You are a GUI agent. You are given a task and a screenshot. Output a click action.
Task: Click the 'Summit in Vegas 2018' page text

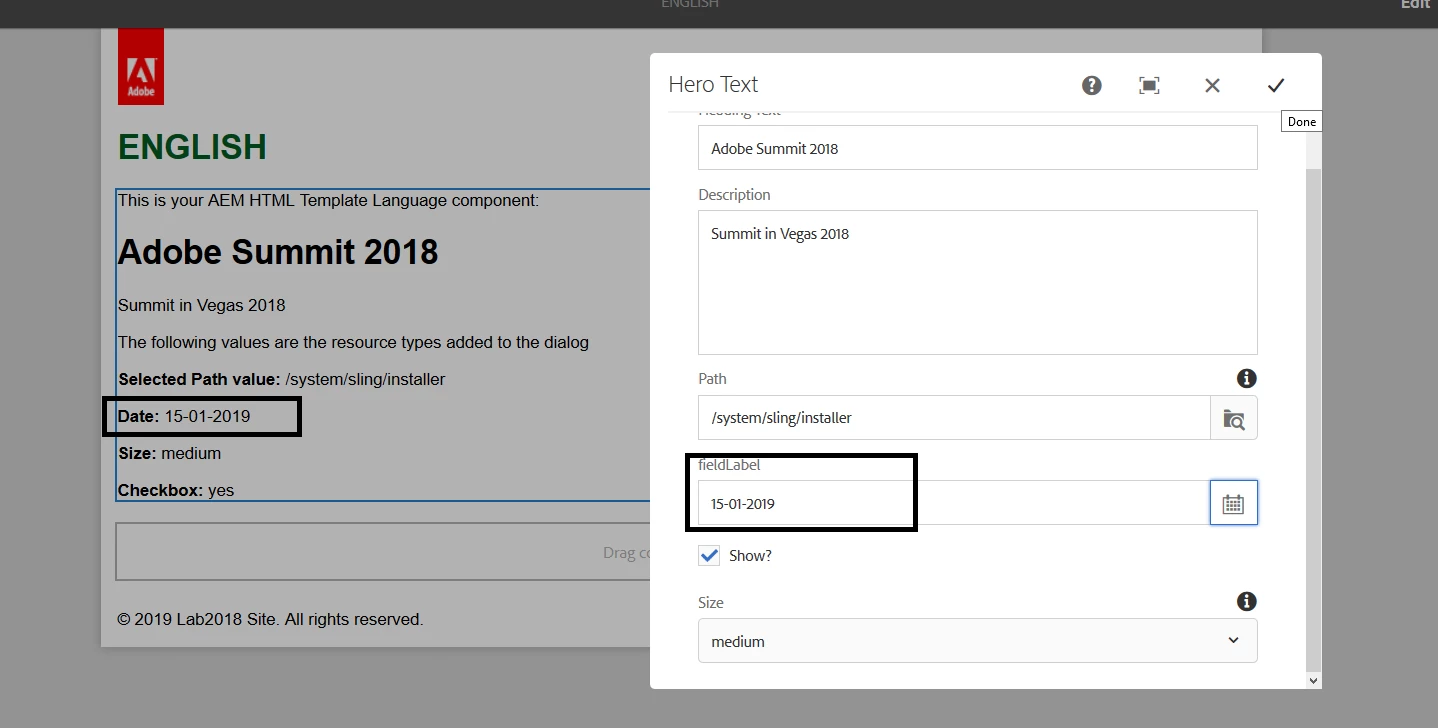click(x=202, y=305)
